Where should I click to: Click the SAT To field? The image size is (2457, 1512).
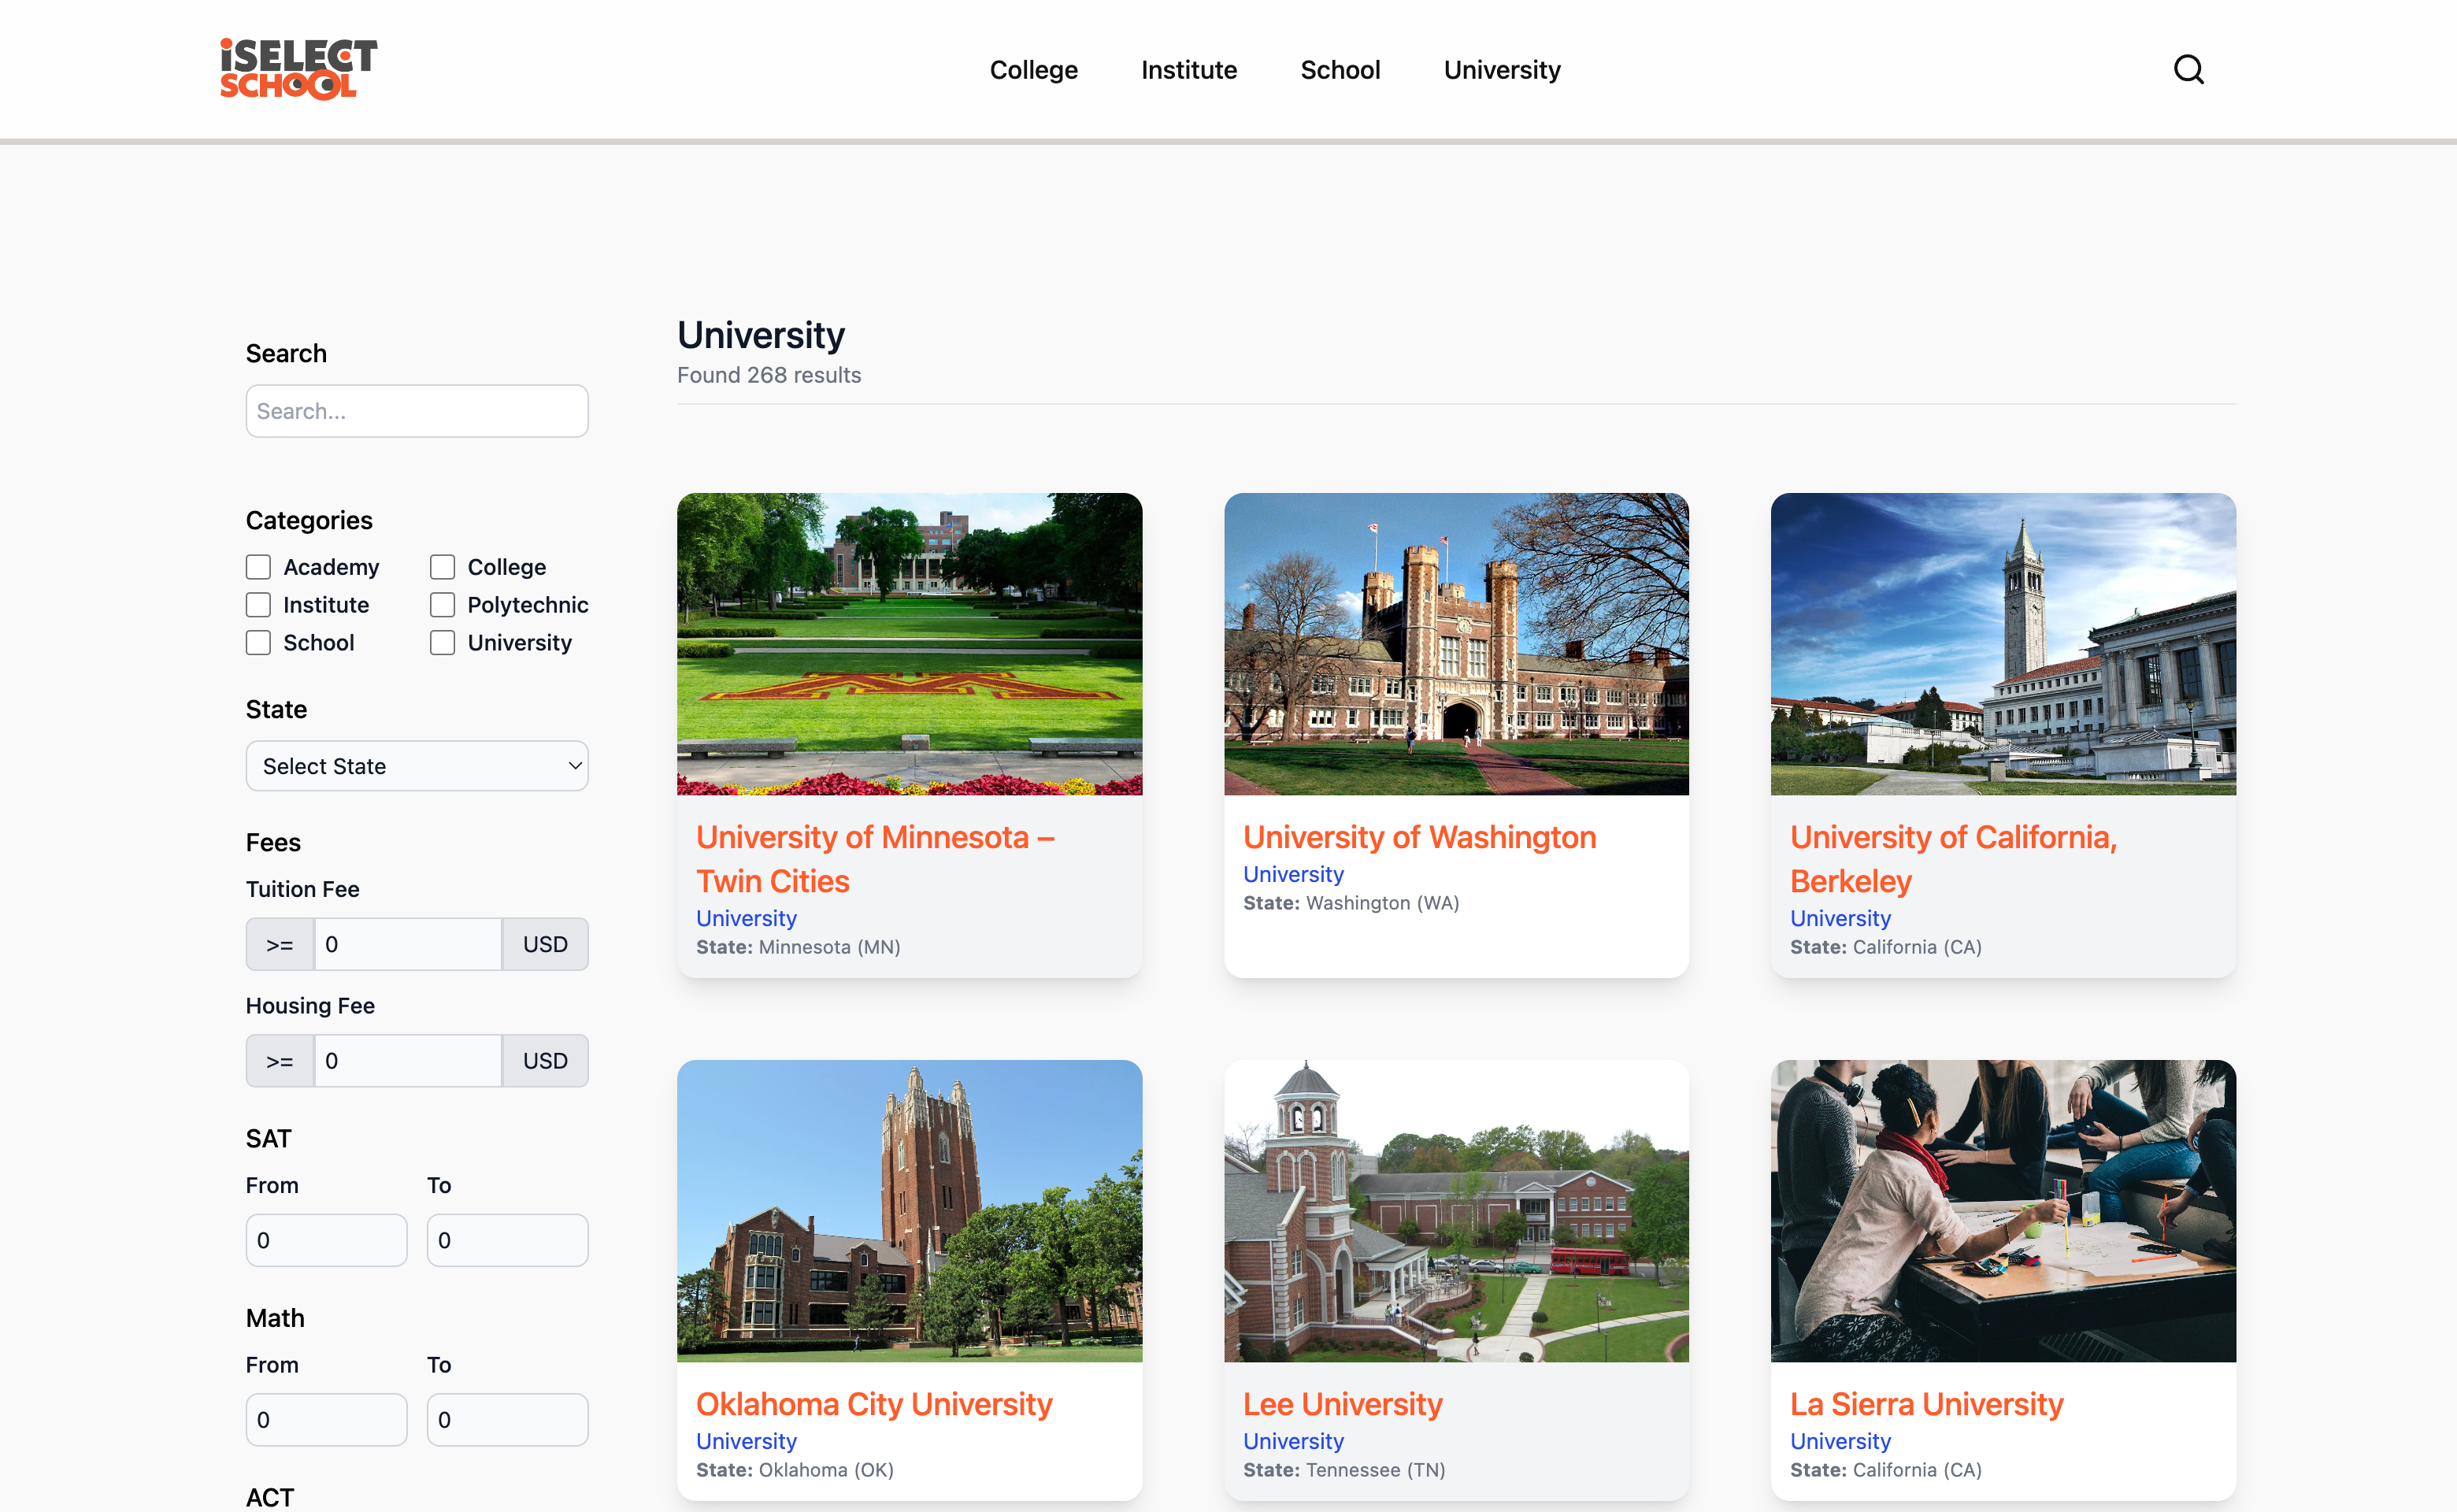(508, 1240)
